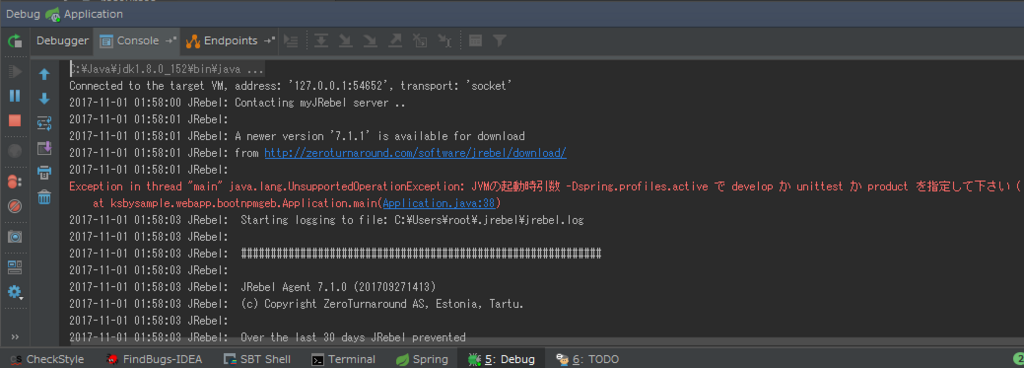Open the debugger settings gear menu
1024x368 pixels.
click(x=14, y=292)
